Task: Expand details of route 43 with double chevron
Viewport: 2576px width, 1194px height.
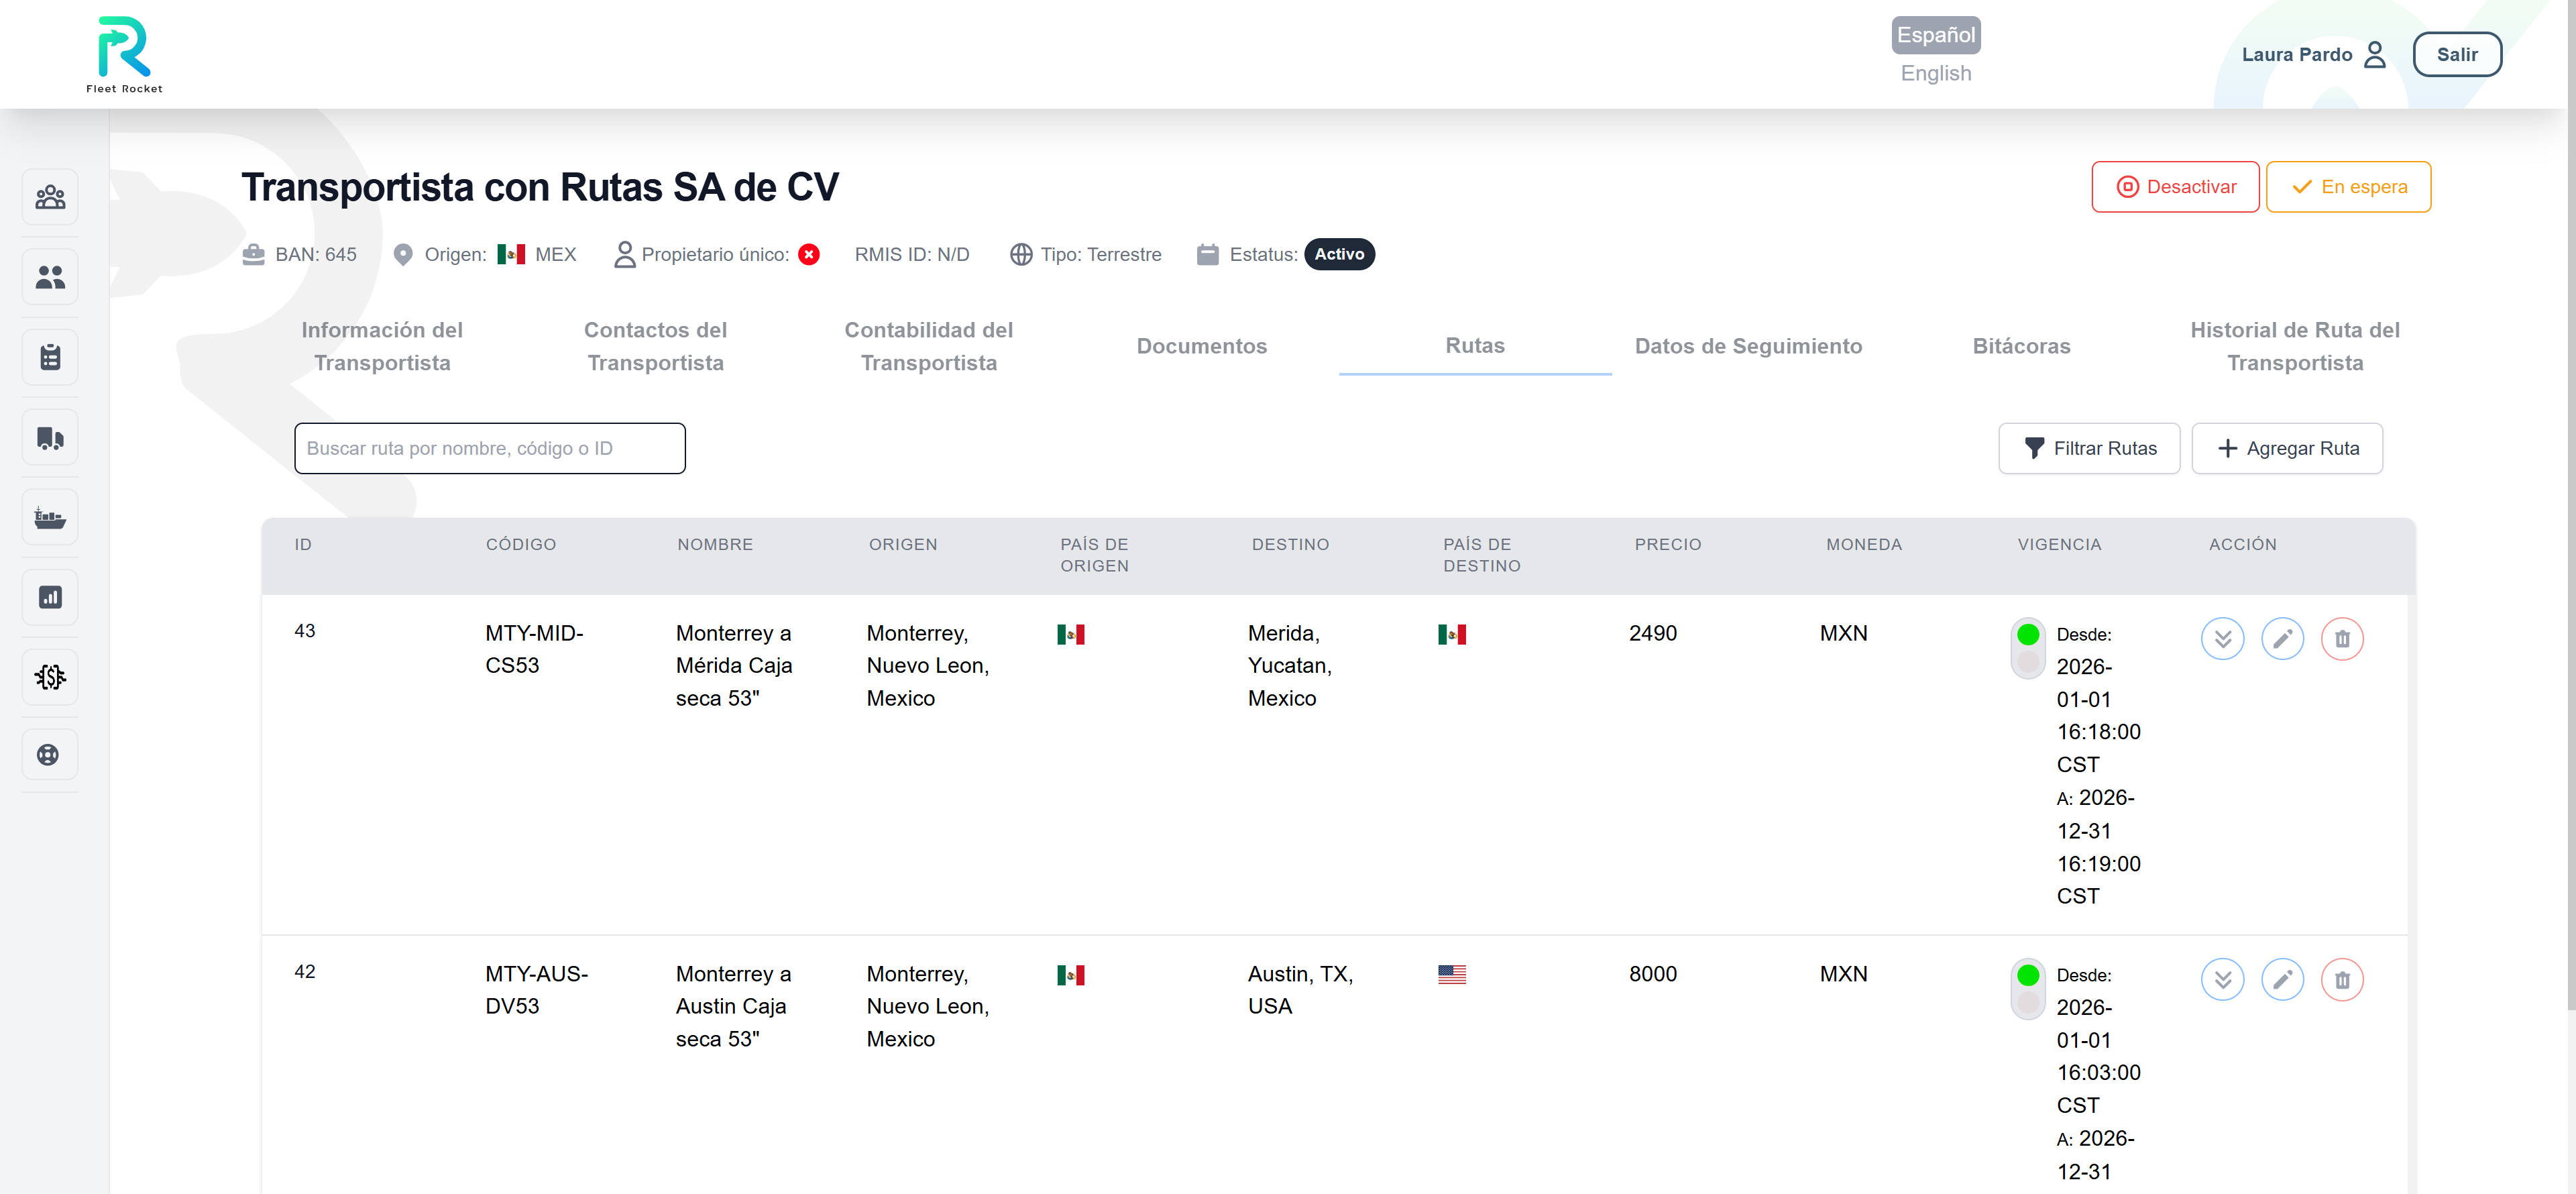Action: [2222, 639]
